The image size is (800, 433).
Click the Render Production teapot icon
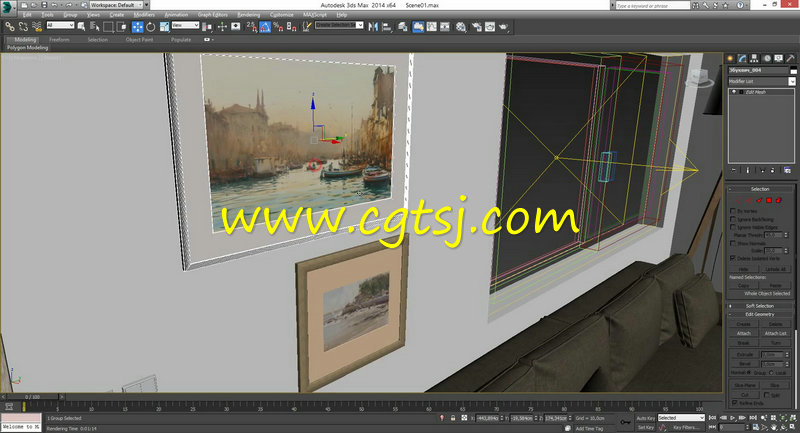click(x=504, y=27)
